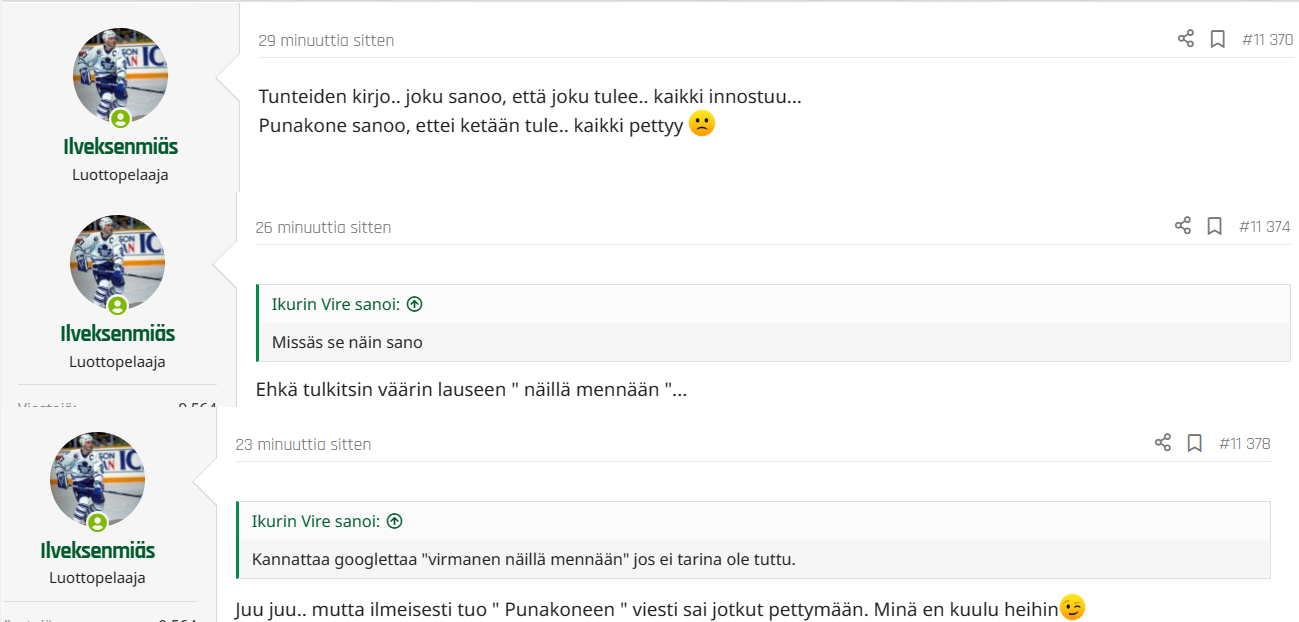Click Ilveksenmiäs username on second post
The width and height of the screenshot is (1299, 622).
click(x=117, y=334)
